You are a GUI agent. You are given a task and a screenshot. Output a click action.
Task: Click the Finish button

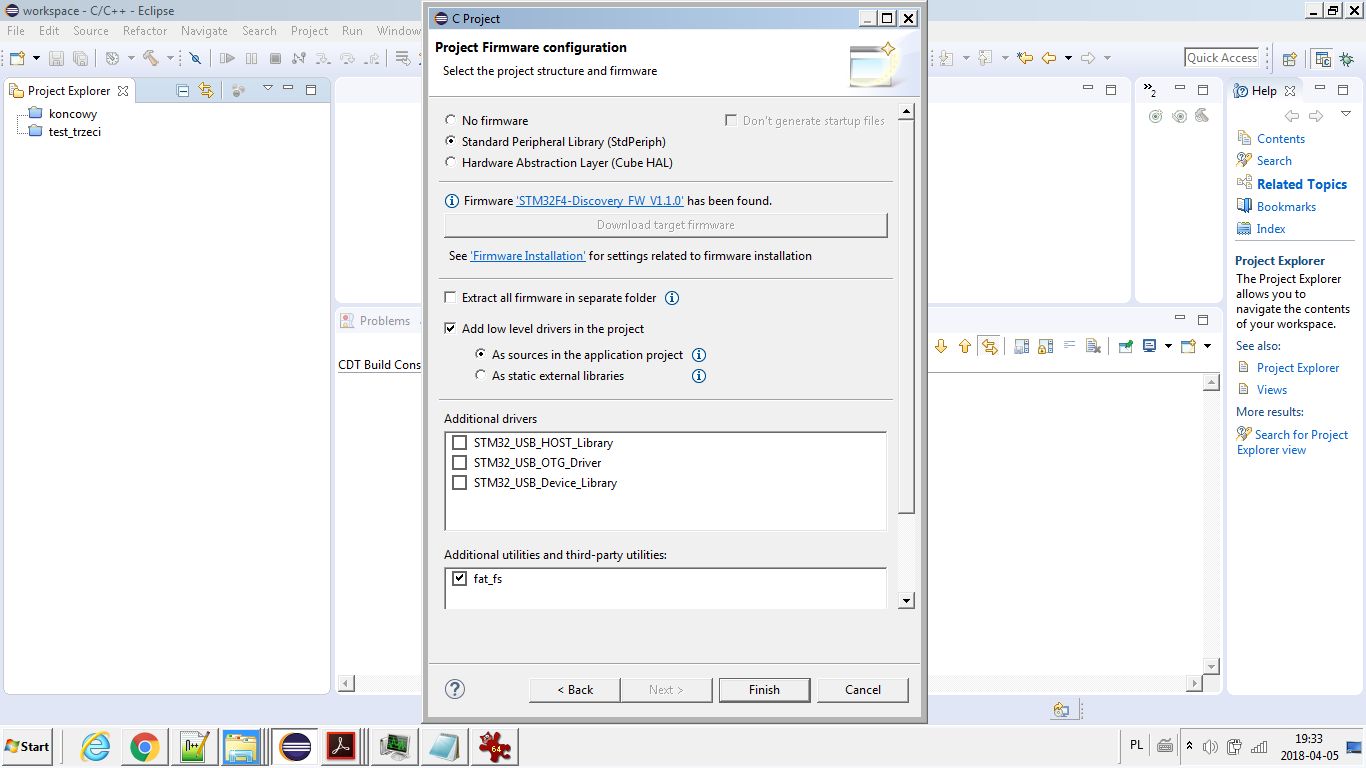[764, 690]
